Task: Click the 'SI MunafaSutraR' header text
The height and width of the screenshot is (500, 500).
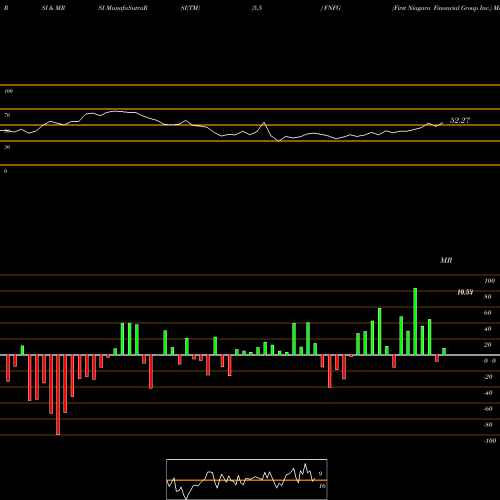Action: point(123,8)
